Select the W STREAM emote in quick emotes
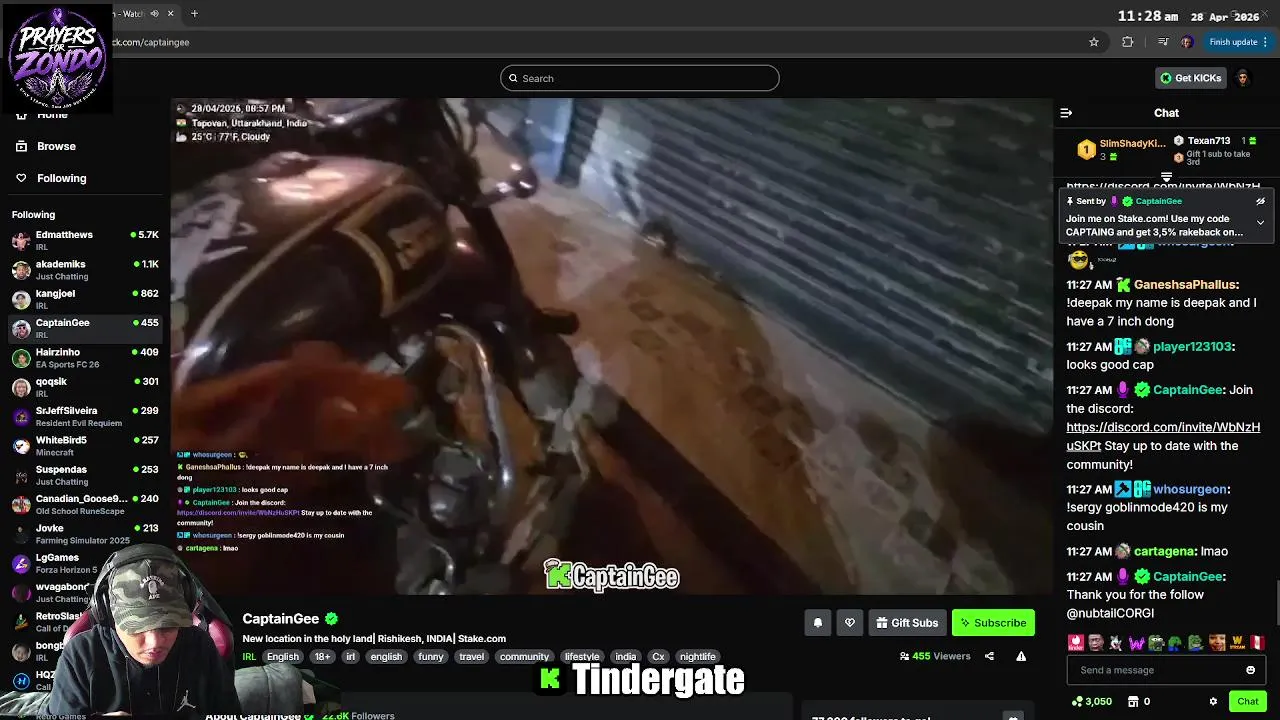Viewport: 1280px width, 720px height. [1237, 643]
